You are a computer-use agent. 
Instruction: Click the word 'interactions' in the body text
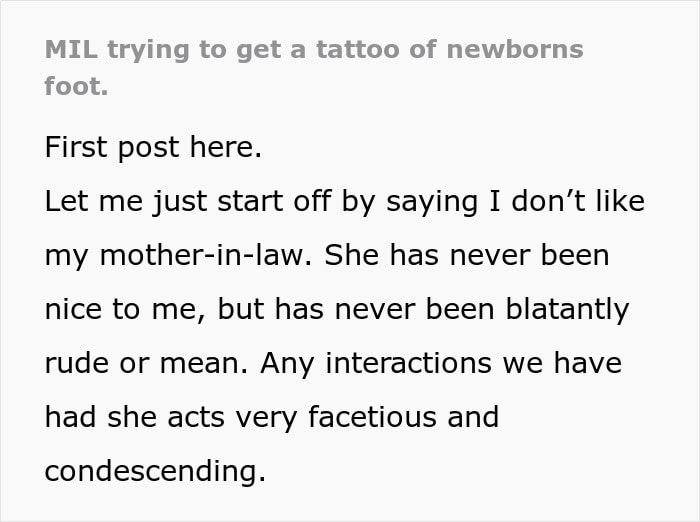pos(408,363)
